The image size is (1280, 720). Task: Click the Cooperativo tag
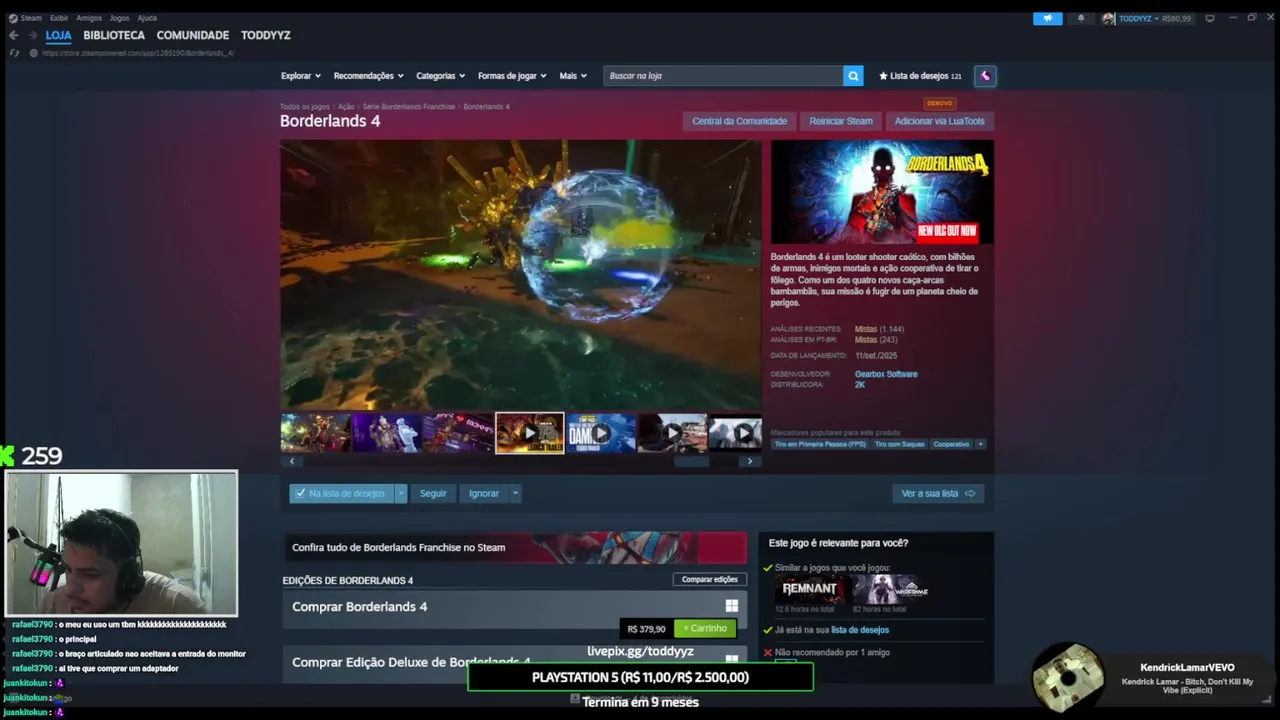coord(951,444)
